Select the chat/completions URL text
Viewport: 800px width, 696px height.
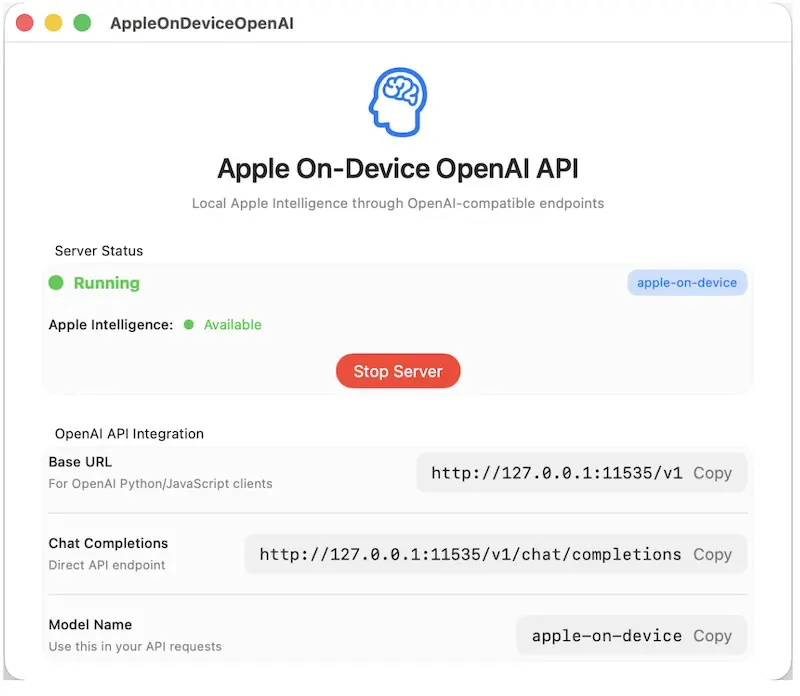point(470,555)
